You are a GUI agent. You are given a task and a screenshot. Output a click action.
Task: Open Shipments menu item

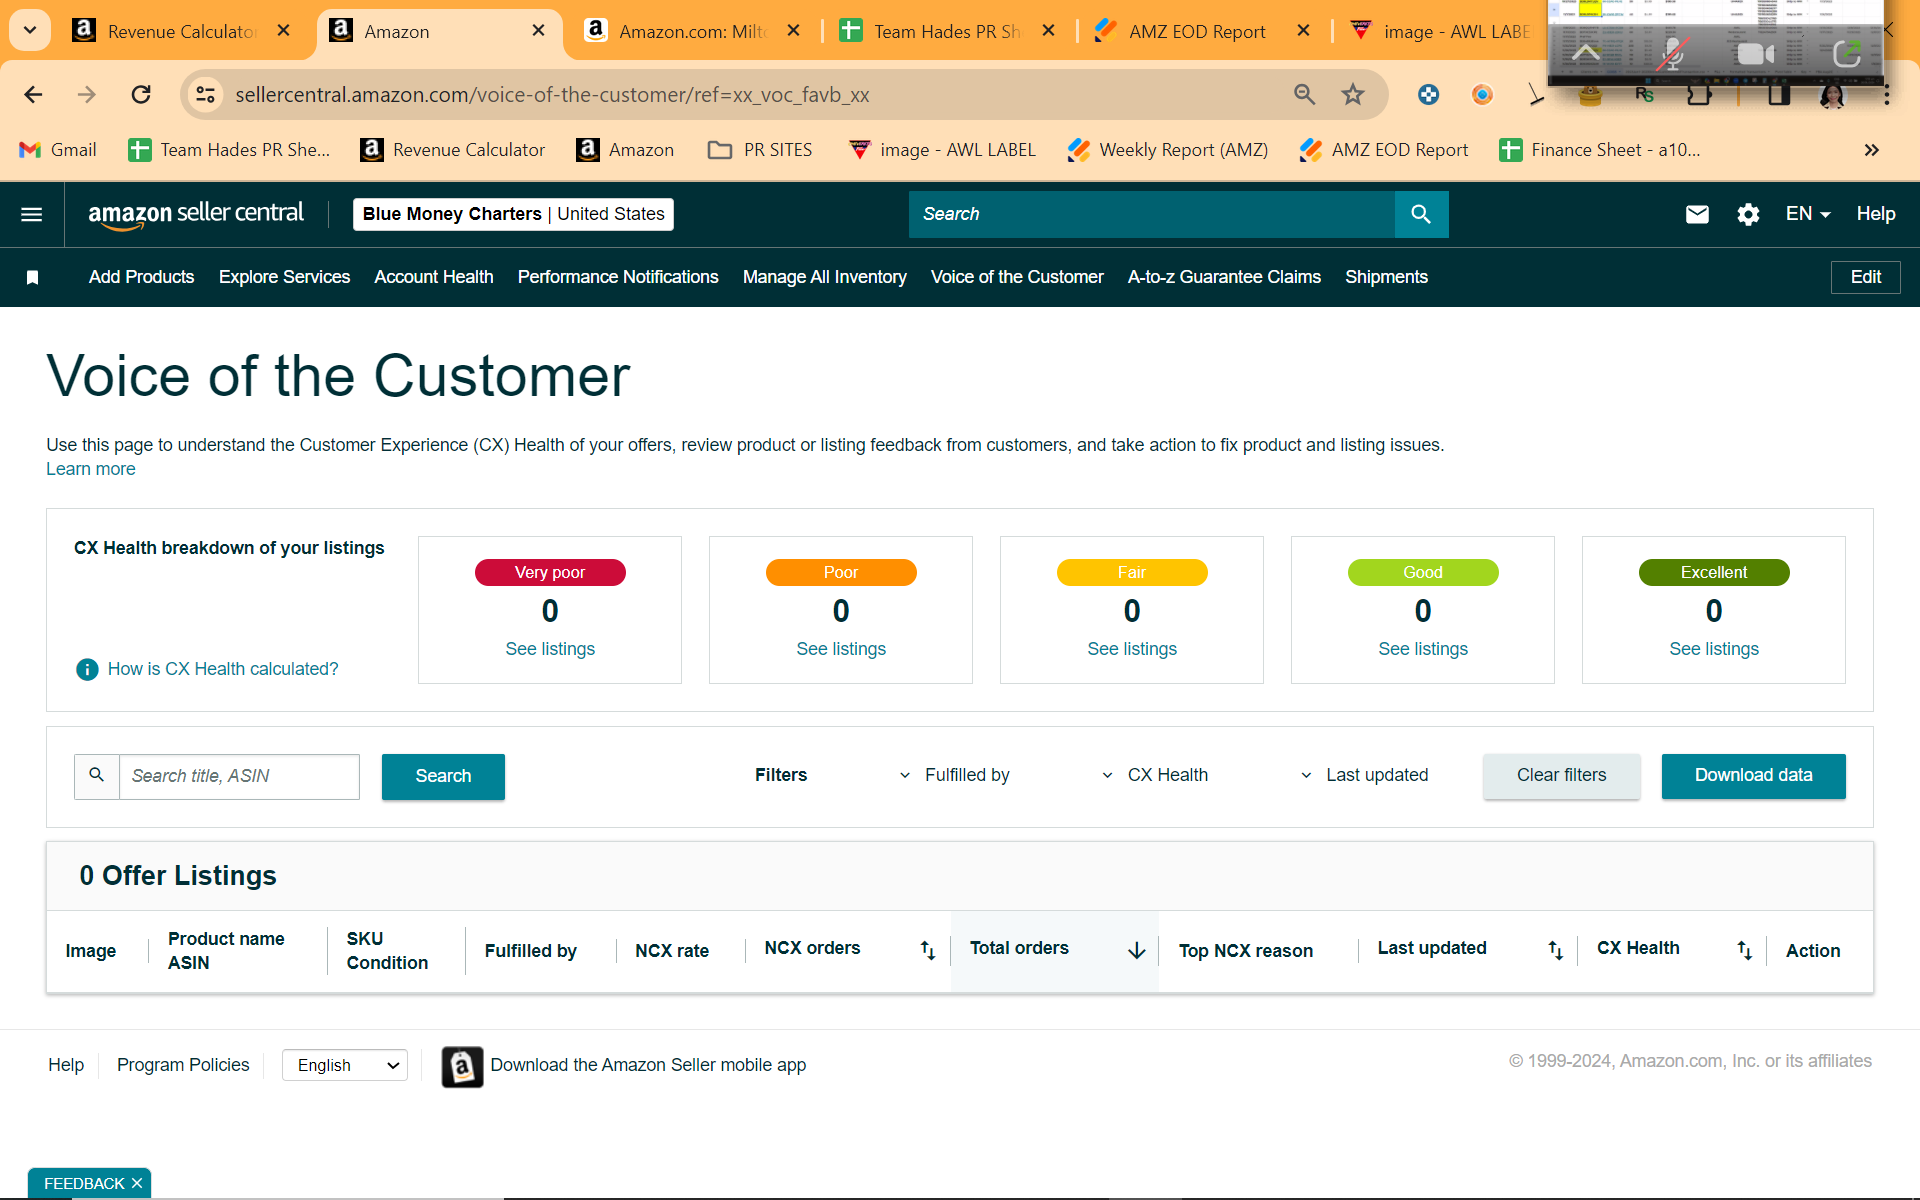tap(1386, 277)
